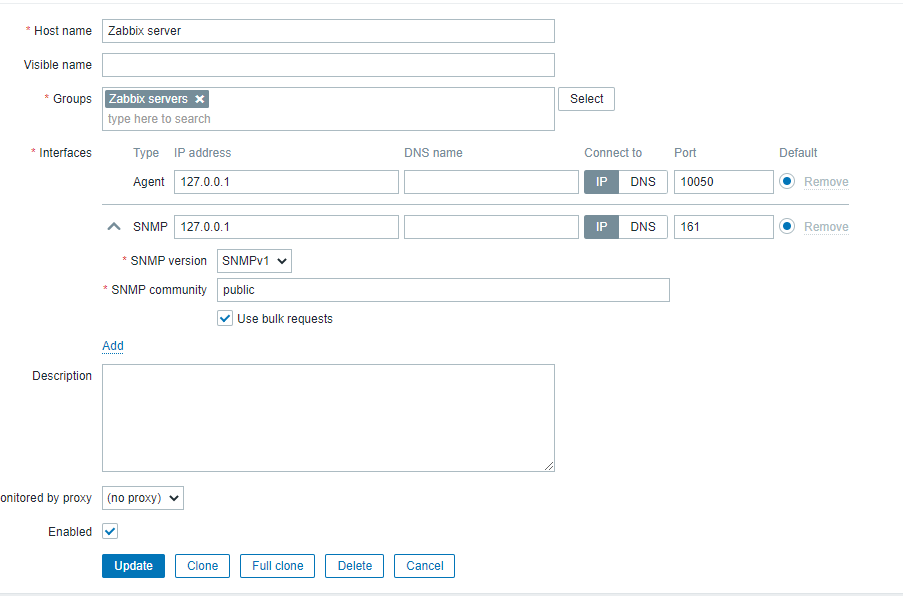Set SNMP interface connection to IP

tap(601, 227)
